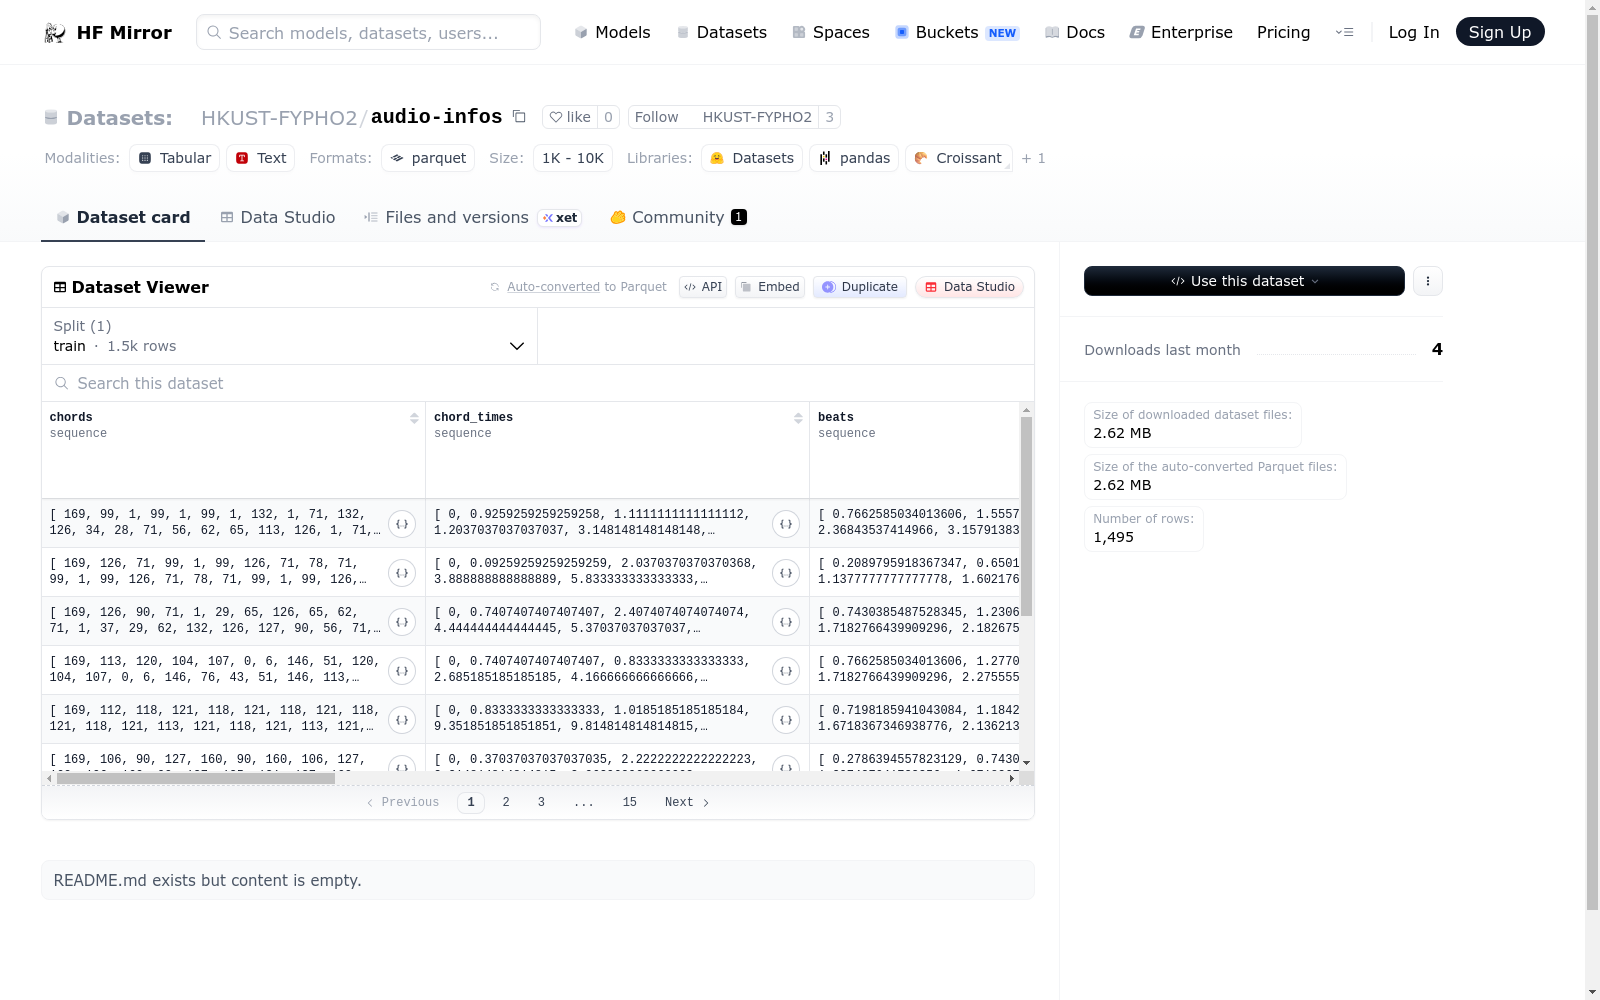Image resolution: width=1600 pixels, height=1000 pixels.
Task: Open Docs in the navigation
Action: coord(1075,32)
